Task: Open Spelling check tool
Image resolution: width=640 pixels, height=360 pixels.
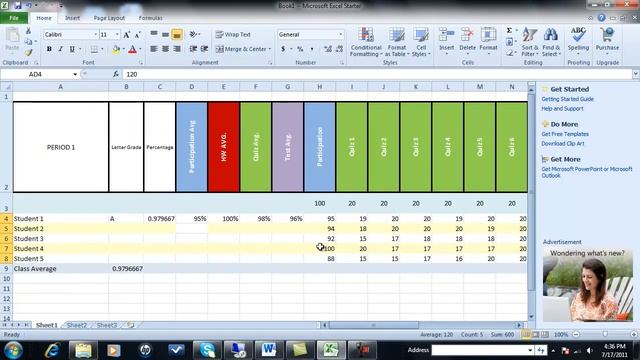Action: click(578, 40)
